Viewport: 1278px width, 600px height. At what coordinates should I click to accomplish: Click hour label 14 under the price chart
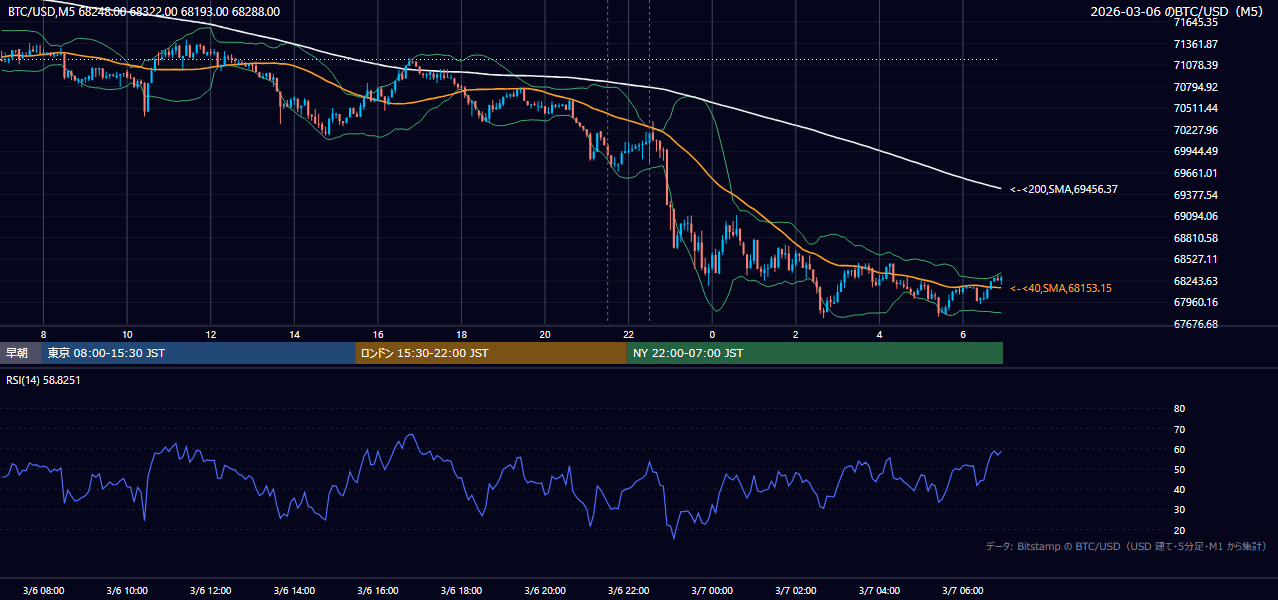click(294, 333)
